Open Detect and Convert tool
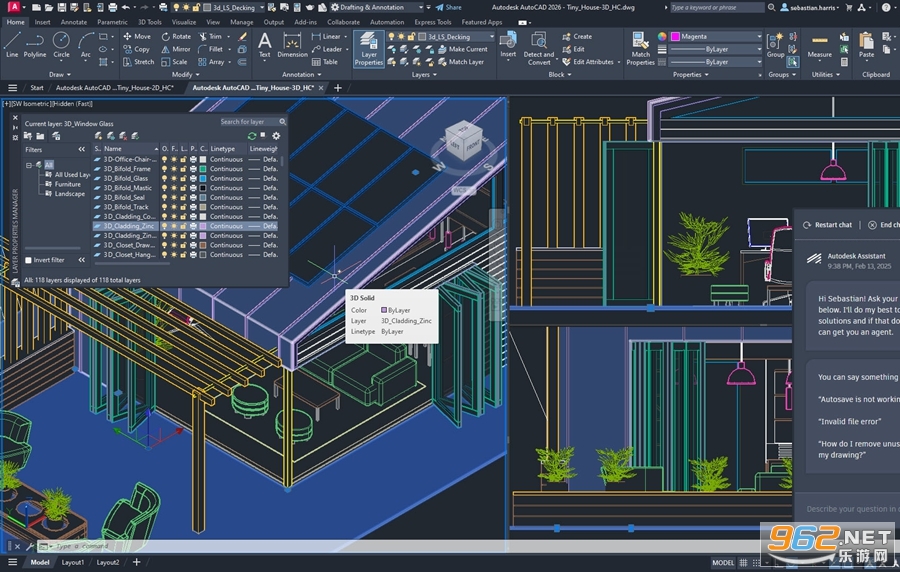Viewport: 900px width, 572px height. pos(538,49)
